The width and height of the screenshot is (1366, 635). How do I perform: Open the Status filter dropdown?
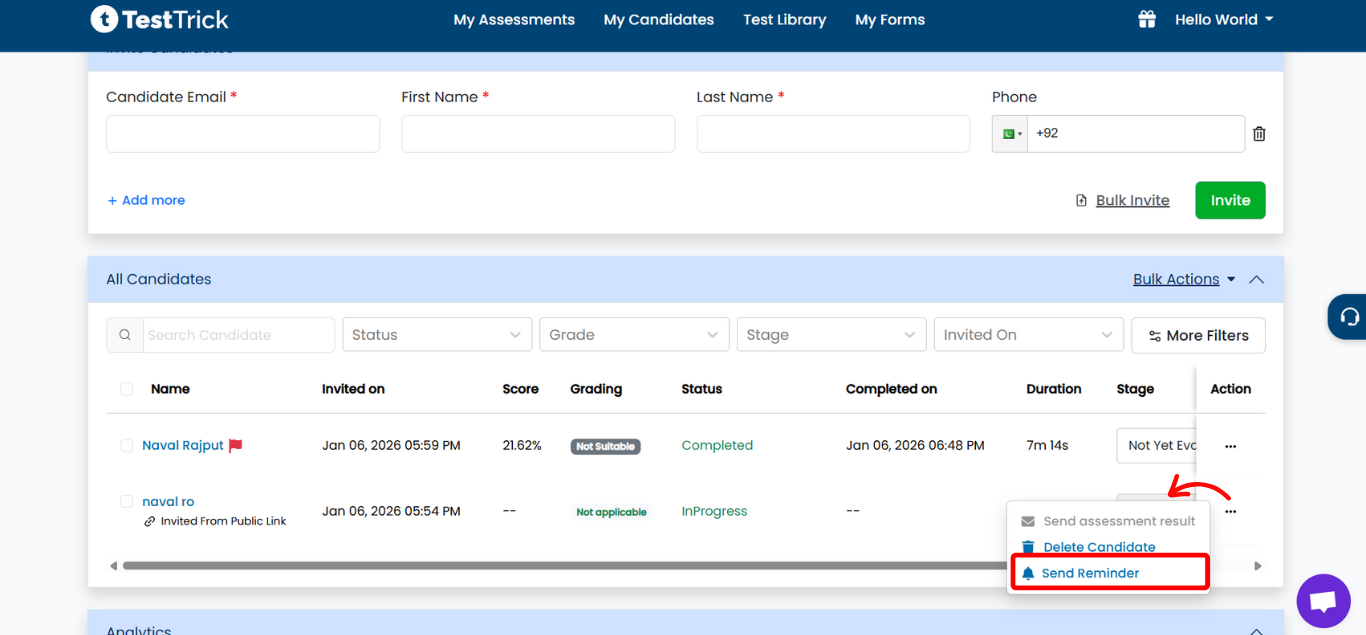click(436, 335)
